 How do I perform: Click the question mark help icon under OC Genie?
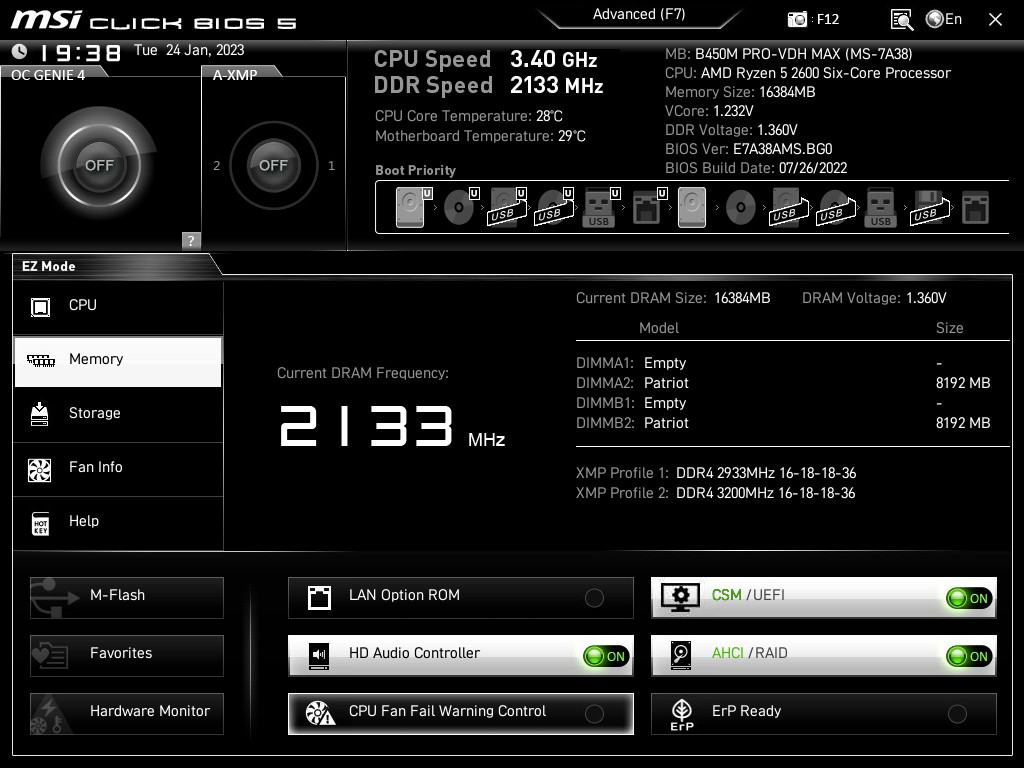pos(191,240)
